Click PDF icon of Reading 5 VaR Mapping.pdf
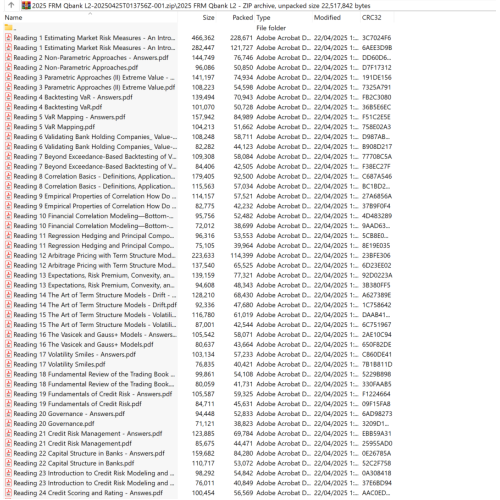The image size is (500, 500). tap(8, 127)
